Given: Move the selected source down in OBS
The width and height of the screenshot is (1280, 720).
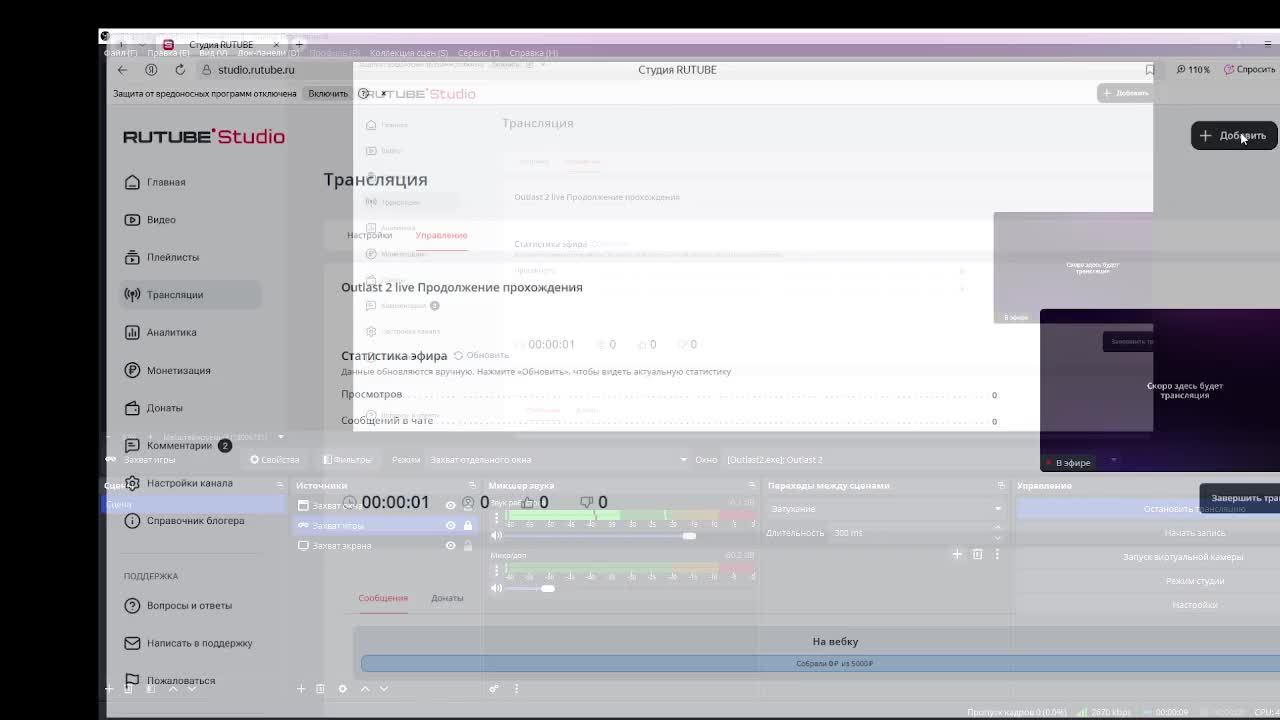Looking at the screenshot, I should (x=383, y=688).
